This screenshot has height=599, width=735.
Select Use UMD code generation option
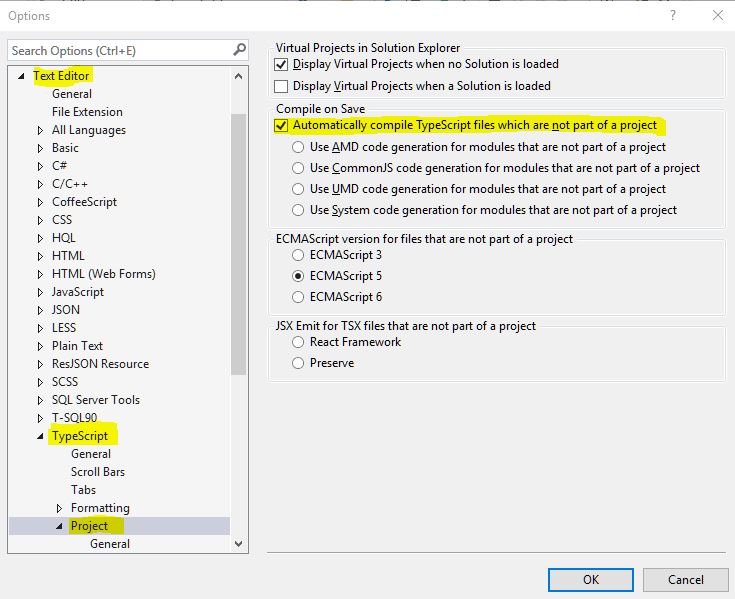[x=298, y=189]
